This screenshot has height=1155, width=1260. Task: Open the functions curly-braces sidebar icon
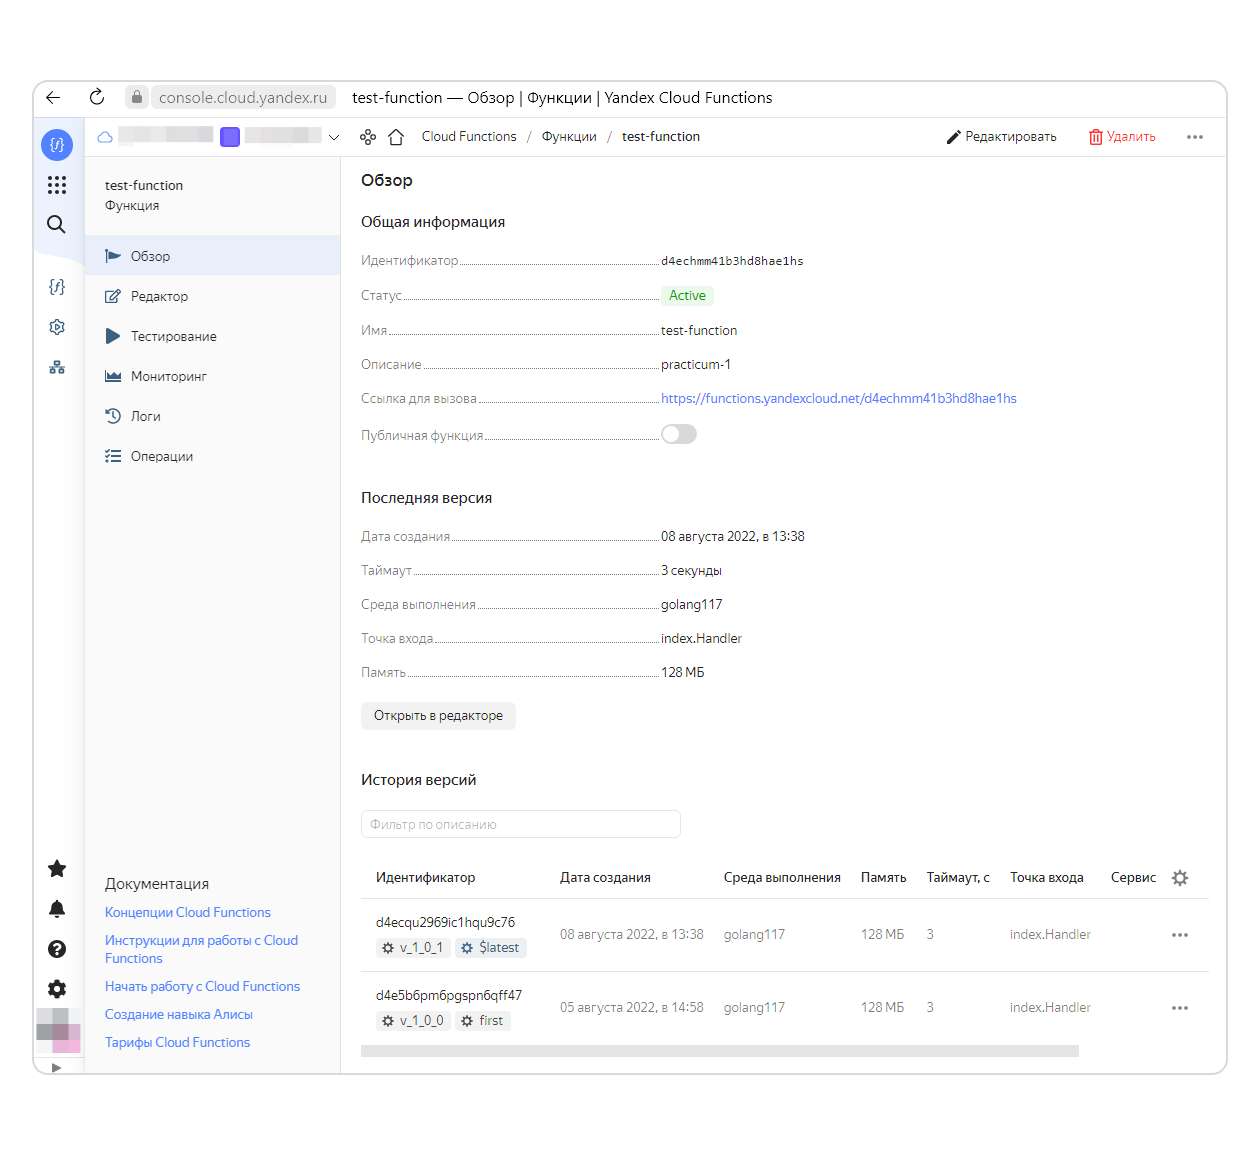pos(57,287)
